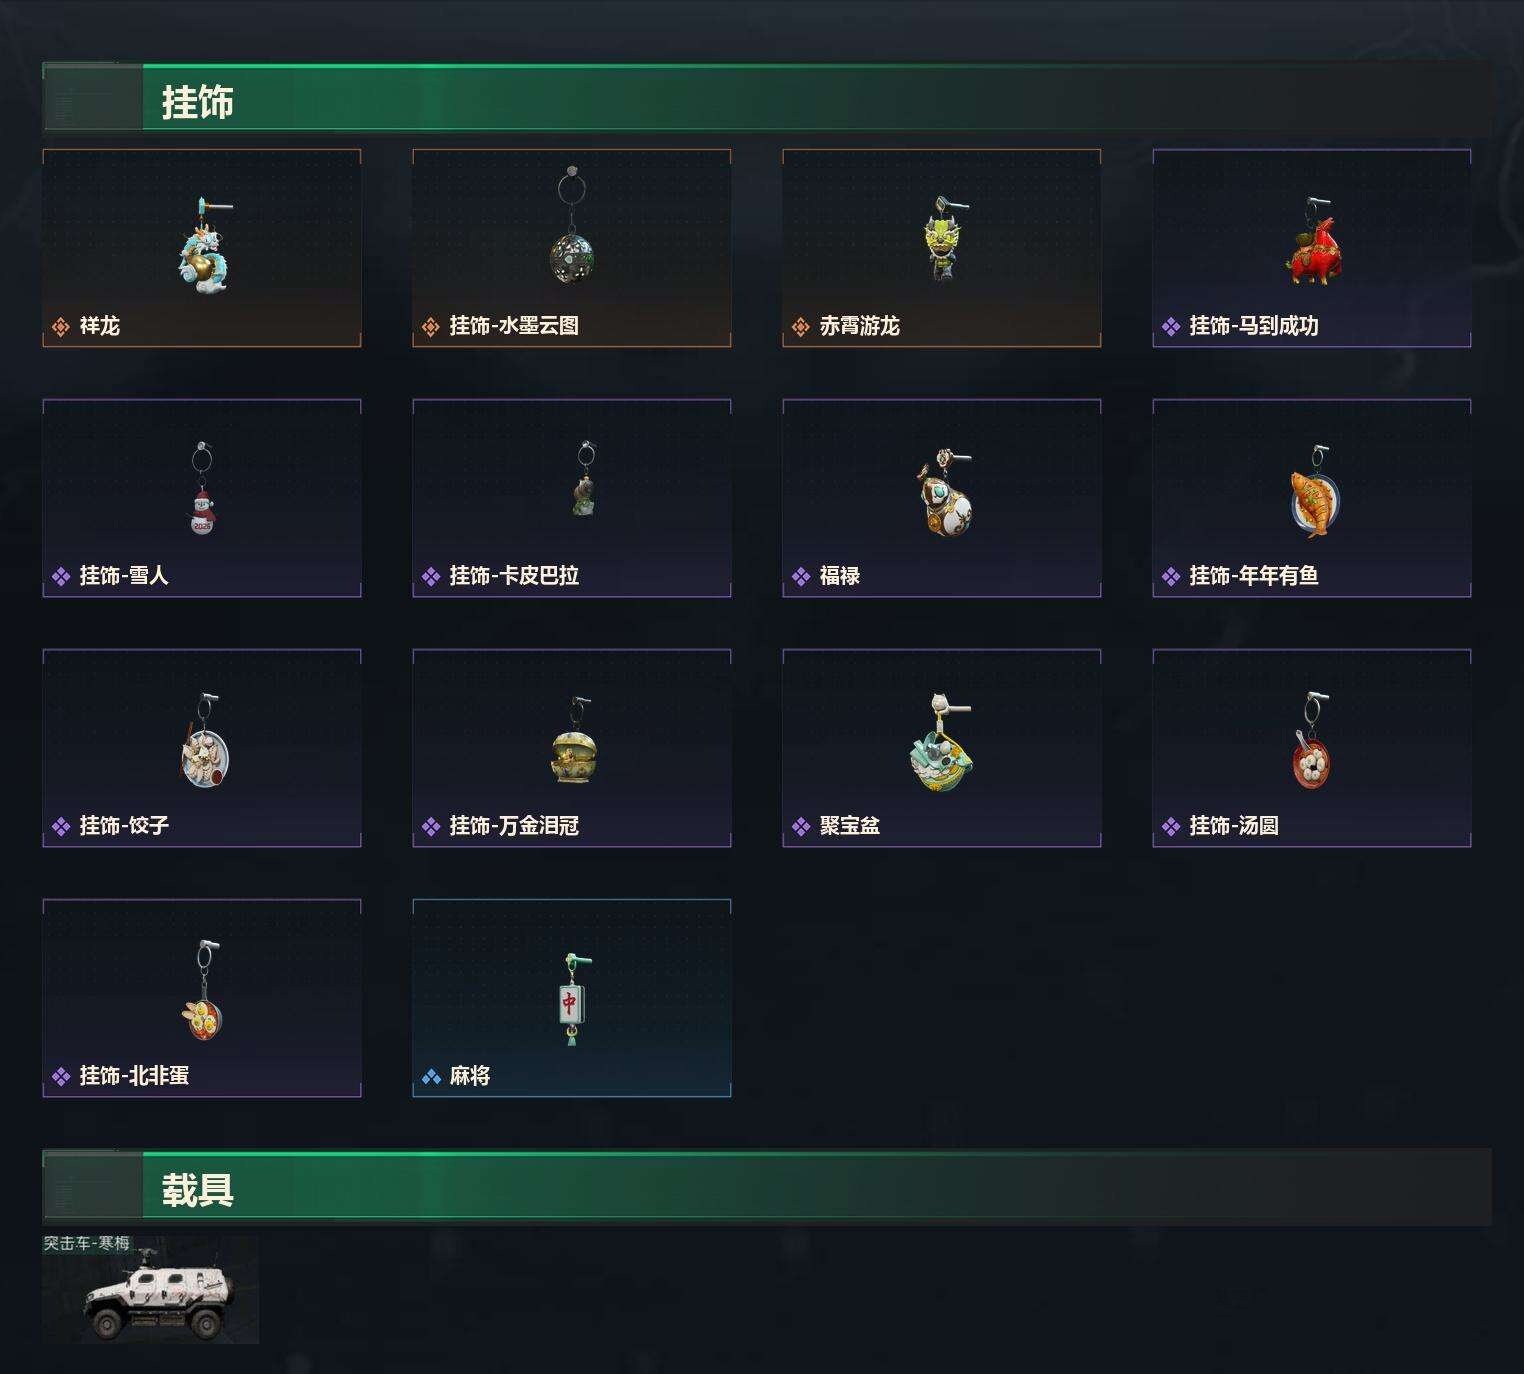
Task: Click the purple rarity icon beside 福禄
Action: [x=801, y=577]
